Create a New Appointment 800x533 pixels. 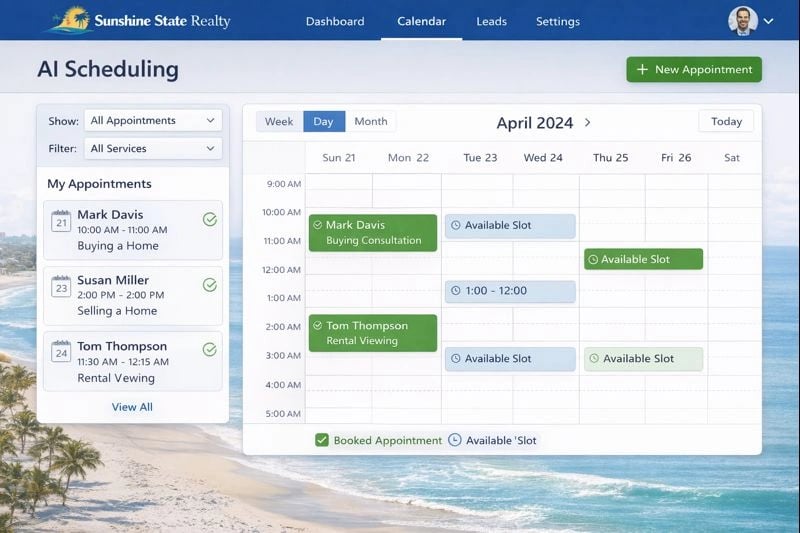(x=694, y=69)
